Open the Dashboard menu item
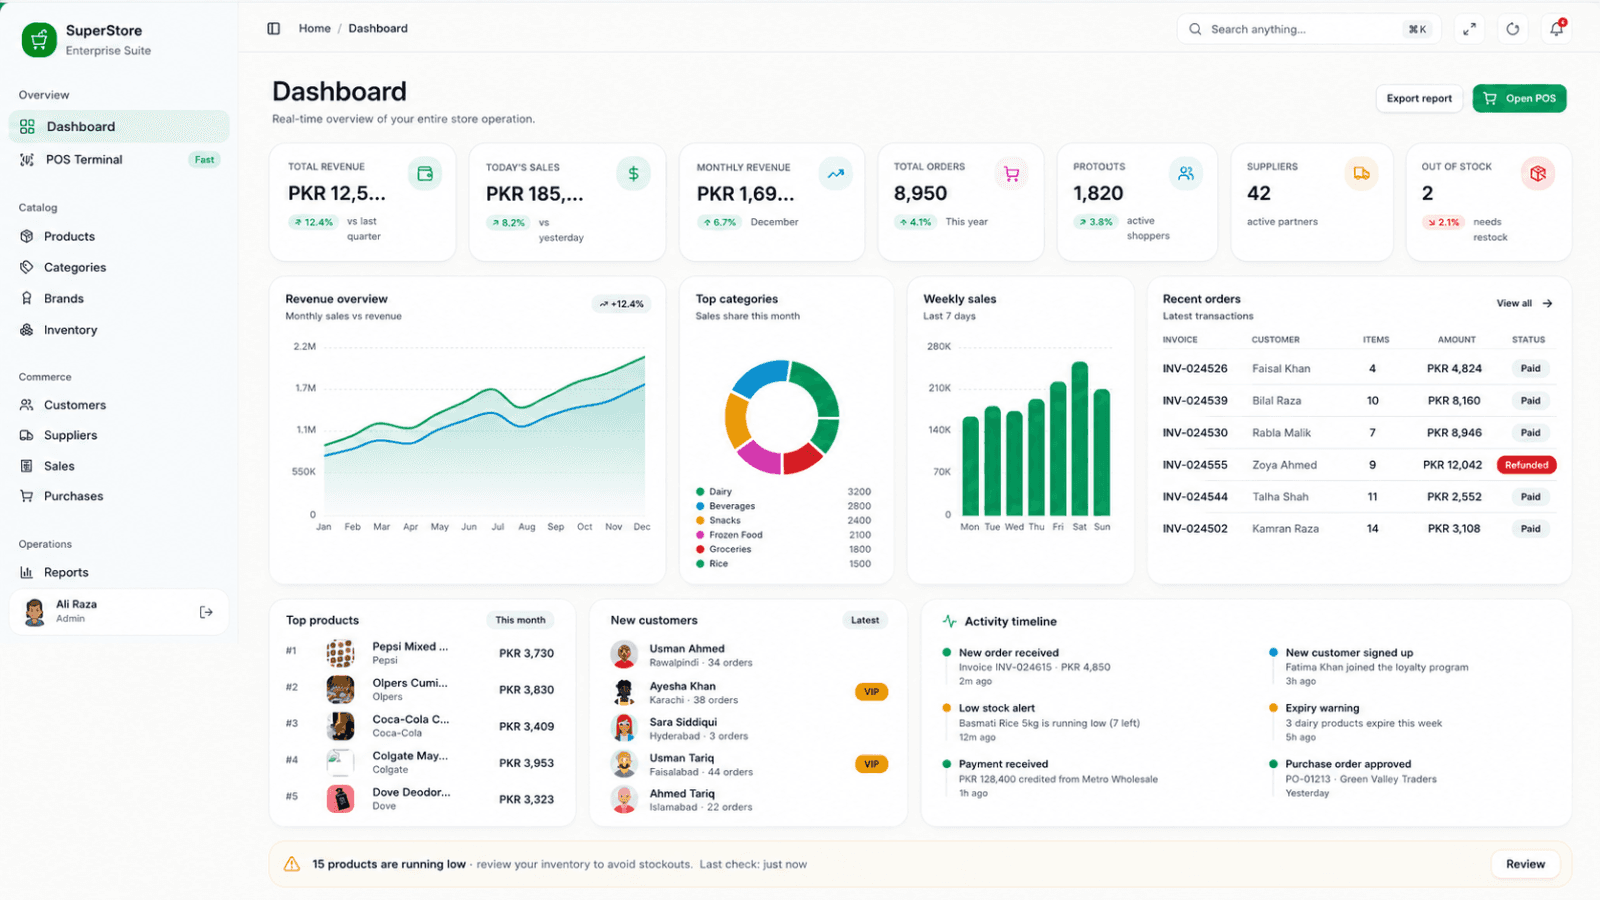 point(119,126)
